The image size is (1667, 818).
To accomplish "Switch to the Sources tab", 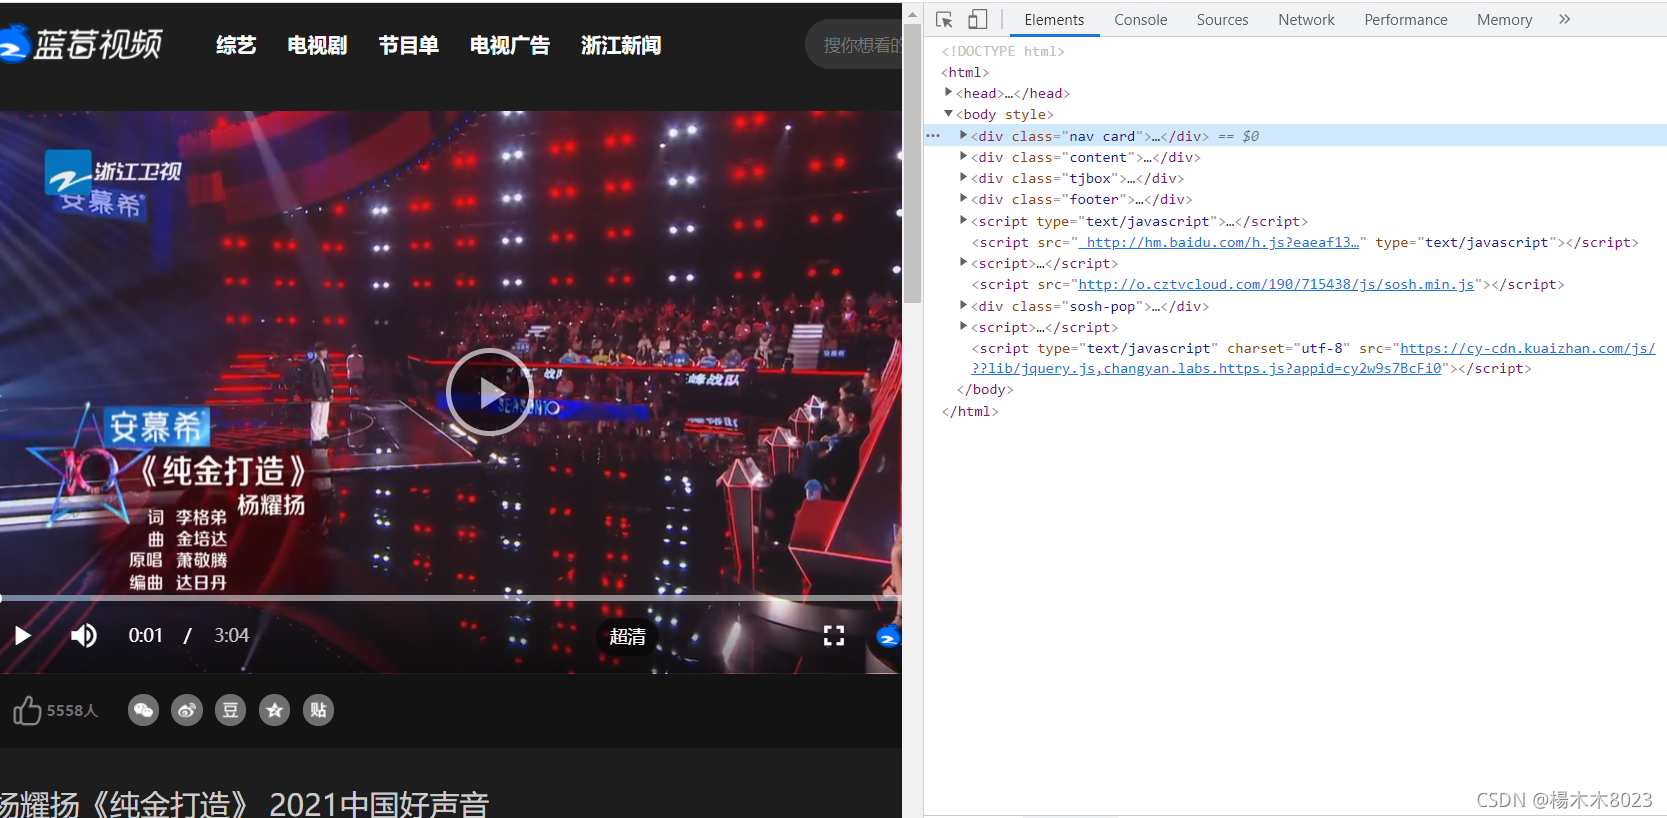I will pos(1222,20).
